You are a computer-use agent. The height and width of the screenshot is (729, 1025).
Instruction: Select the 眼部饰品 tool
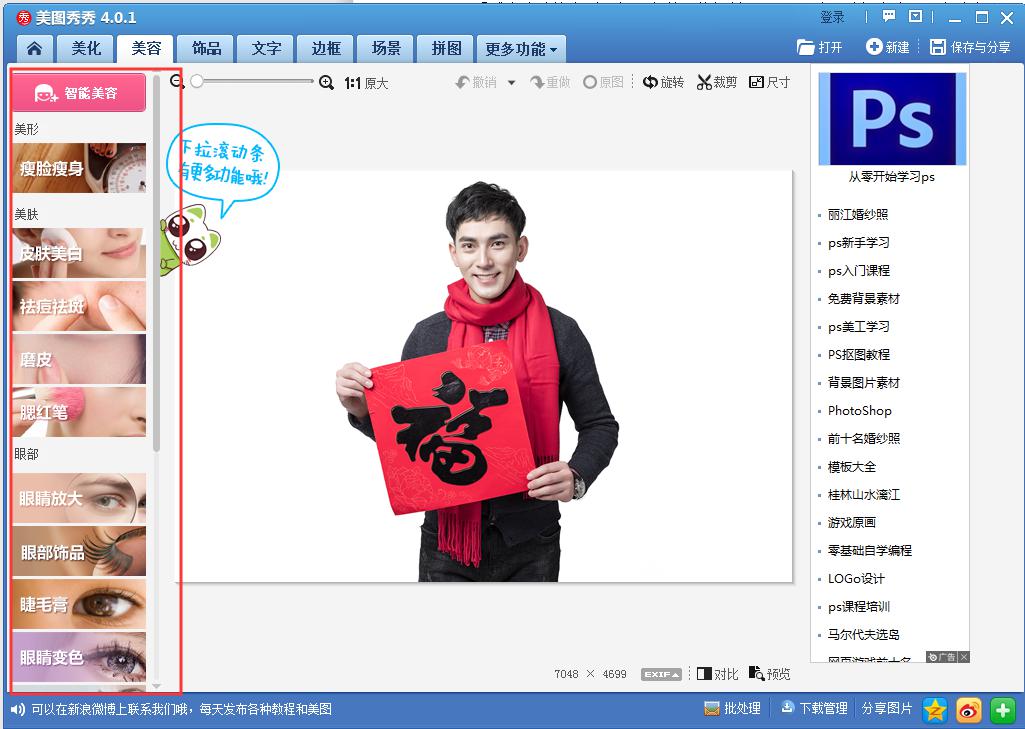[x=79, y=551]
